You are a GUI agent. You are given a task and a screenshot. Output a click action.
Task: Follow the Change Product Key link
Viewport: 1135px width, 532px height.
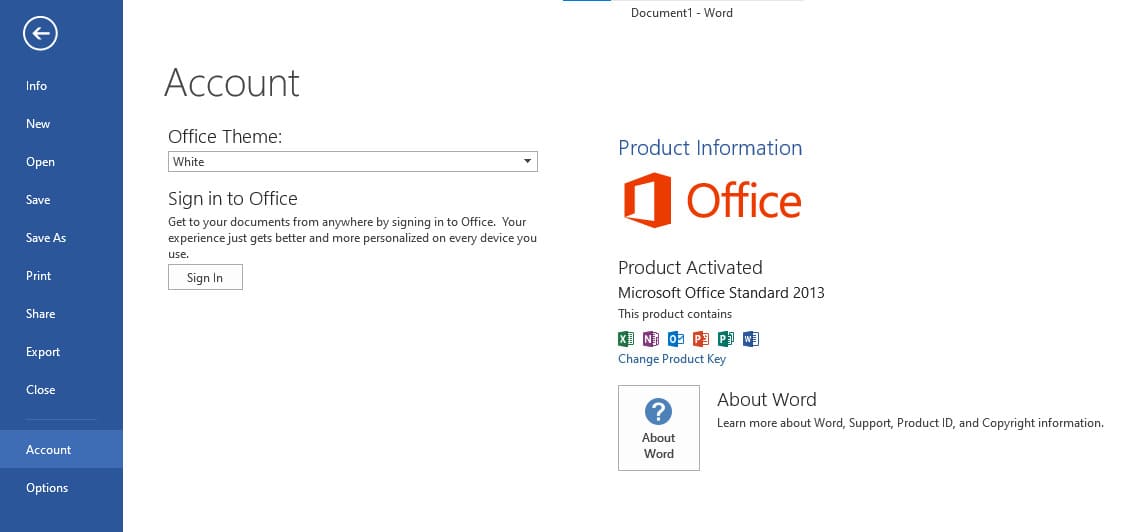coord(672,359)
